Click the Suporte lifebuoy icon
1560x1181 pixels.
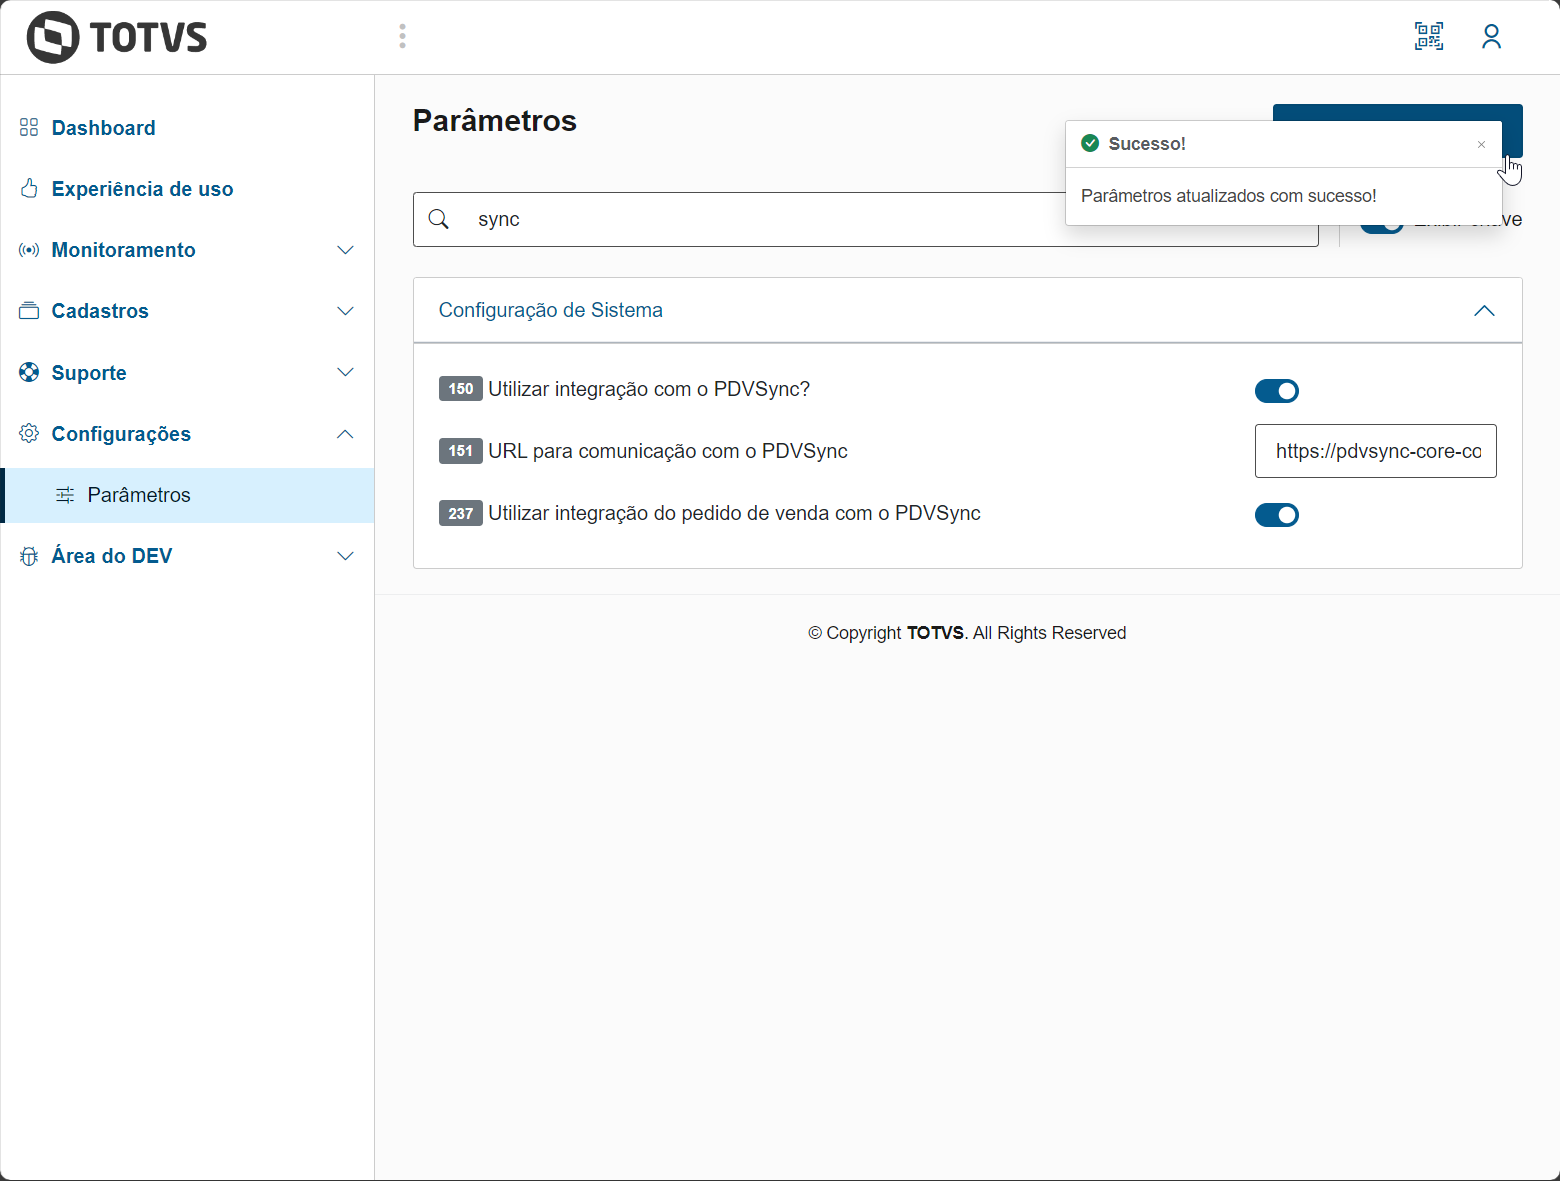click(x=29, y=373)
